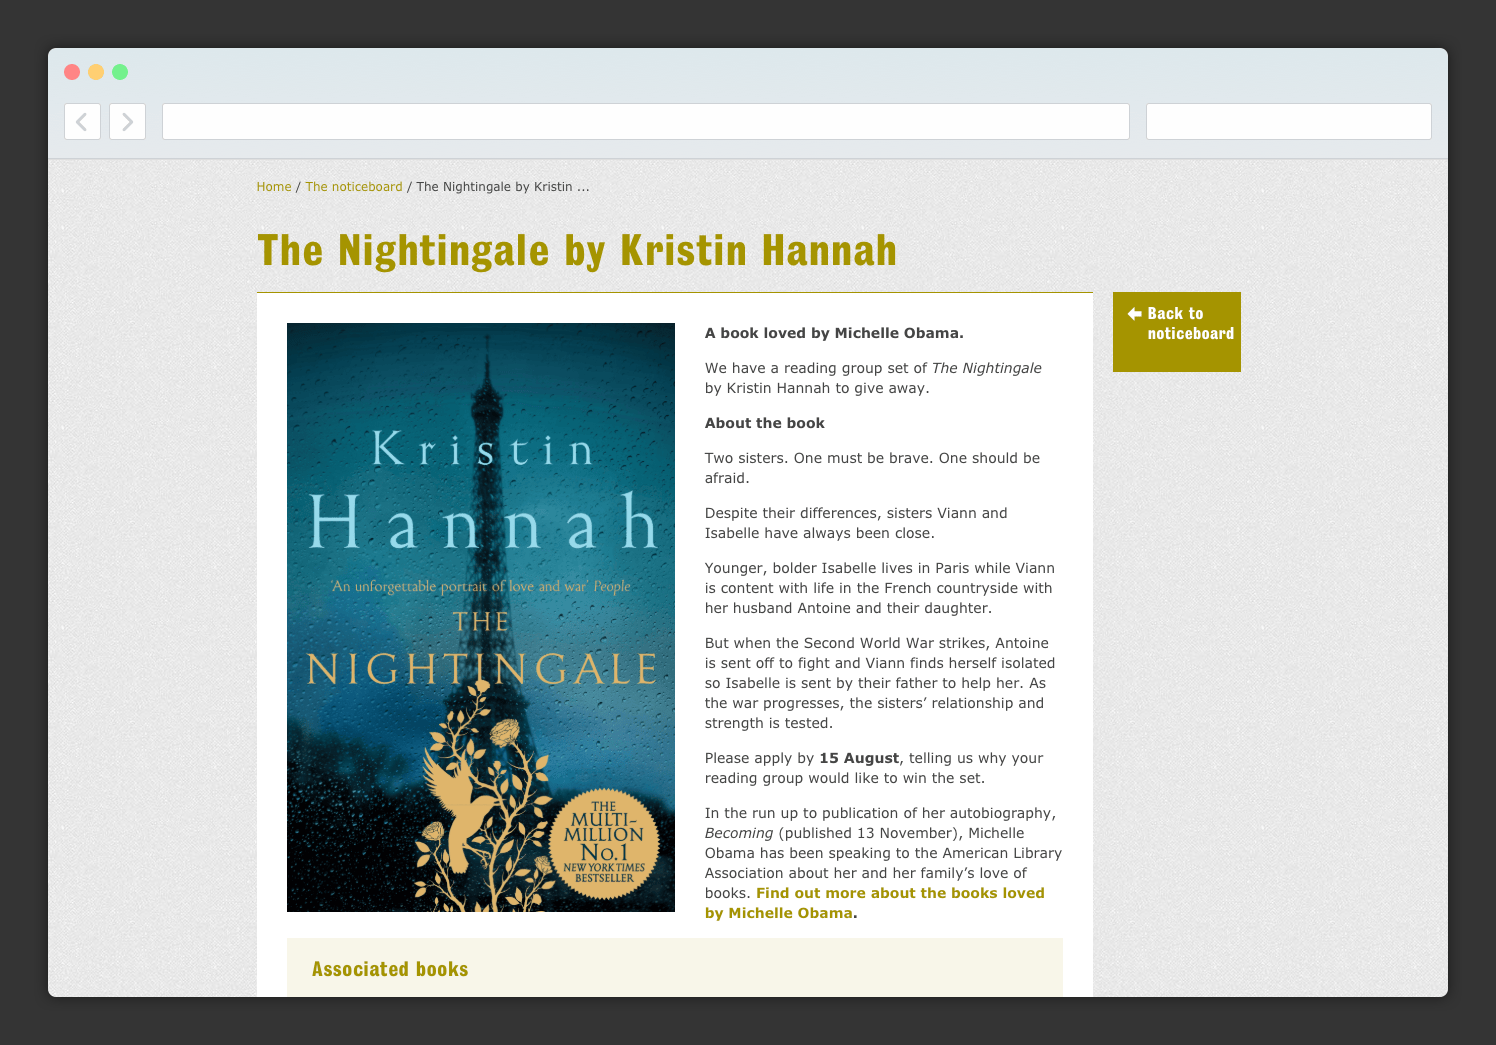Image resolution: width=1496 pixels, height=1045 pixels.
Task: Click the browser forward arrow button
Action: (127, 122)
